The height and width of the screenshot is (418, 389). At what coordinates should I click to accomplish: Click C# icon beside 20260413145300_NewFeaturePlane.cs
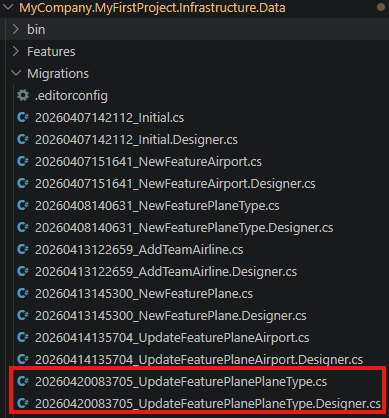click(23, 294)
